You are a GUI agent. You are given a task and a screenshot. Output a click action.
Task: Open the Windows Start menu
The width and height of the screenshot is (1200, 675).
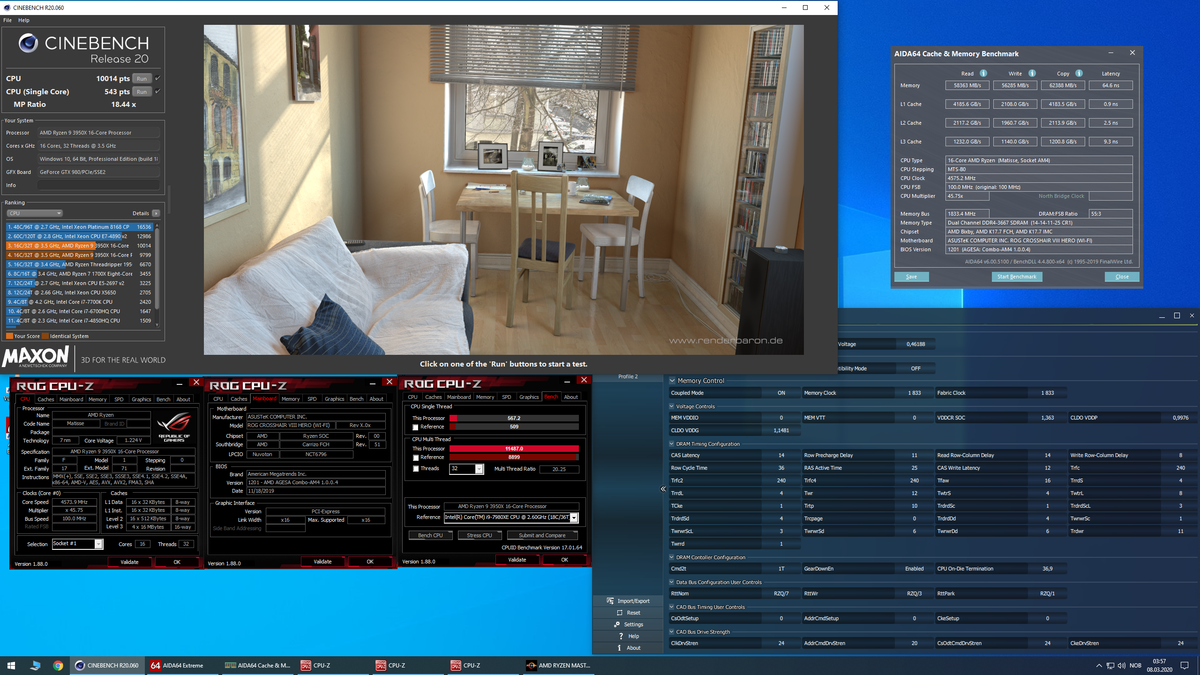[12, 665]
